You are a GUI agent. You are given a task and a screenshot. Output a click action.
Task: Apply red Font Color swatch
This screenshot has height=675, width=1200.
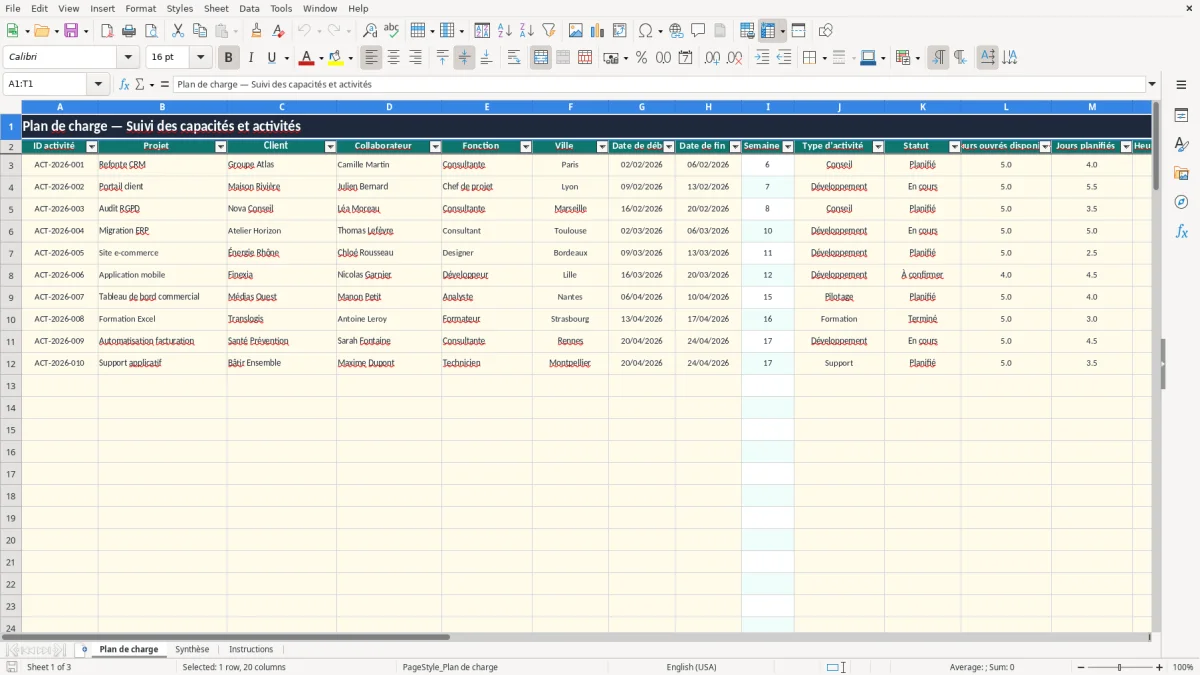click(x=306, y=58)
